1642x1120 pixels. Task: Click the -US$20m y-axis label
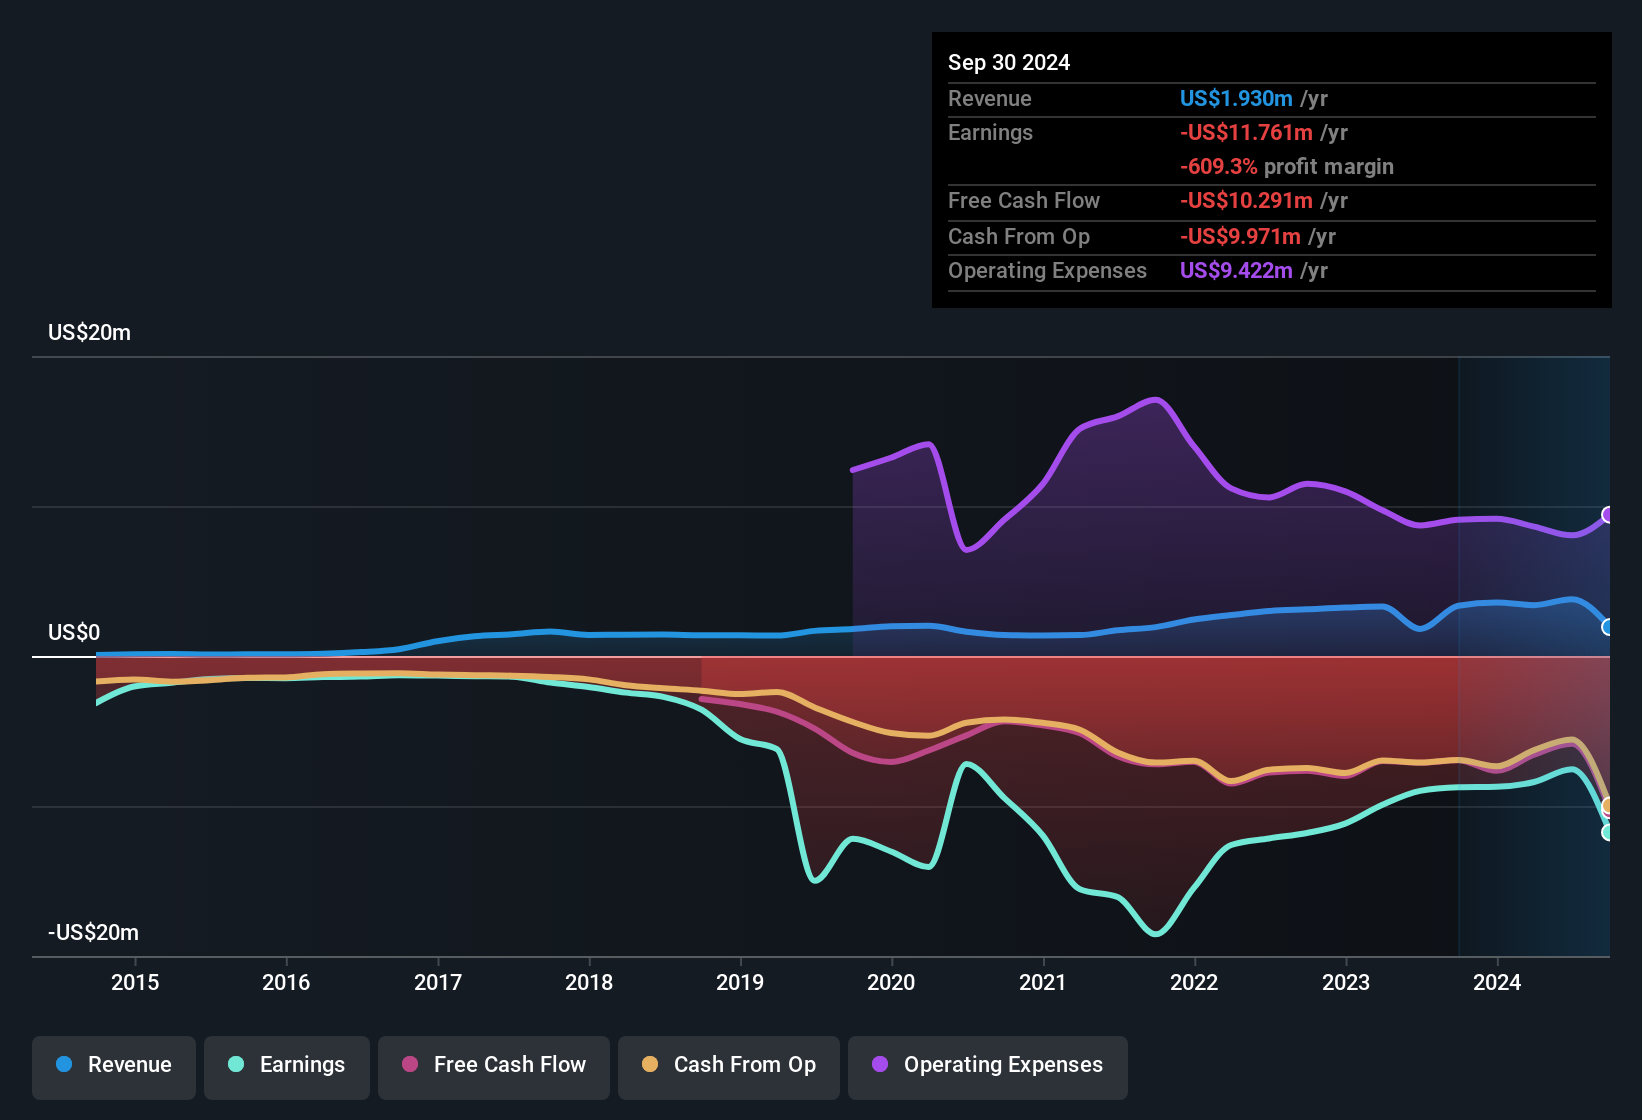[x=93, y=933]
